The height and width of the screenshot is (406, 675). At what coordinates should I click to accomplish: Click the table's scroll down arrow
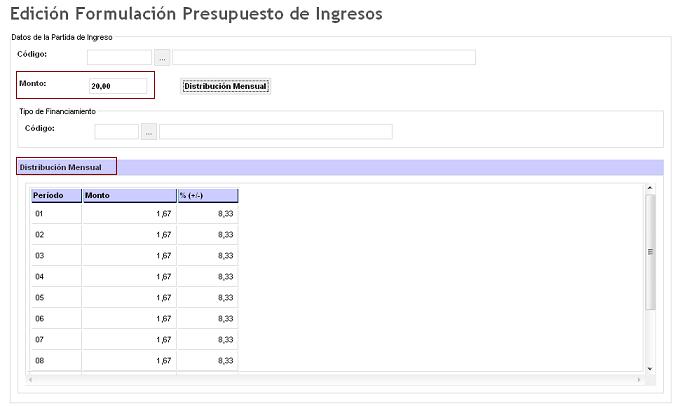pos(650,369)
